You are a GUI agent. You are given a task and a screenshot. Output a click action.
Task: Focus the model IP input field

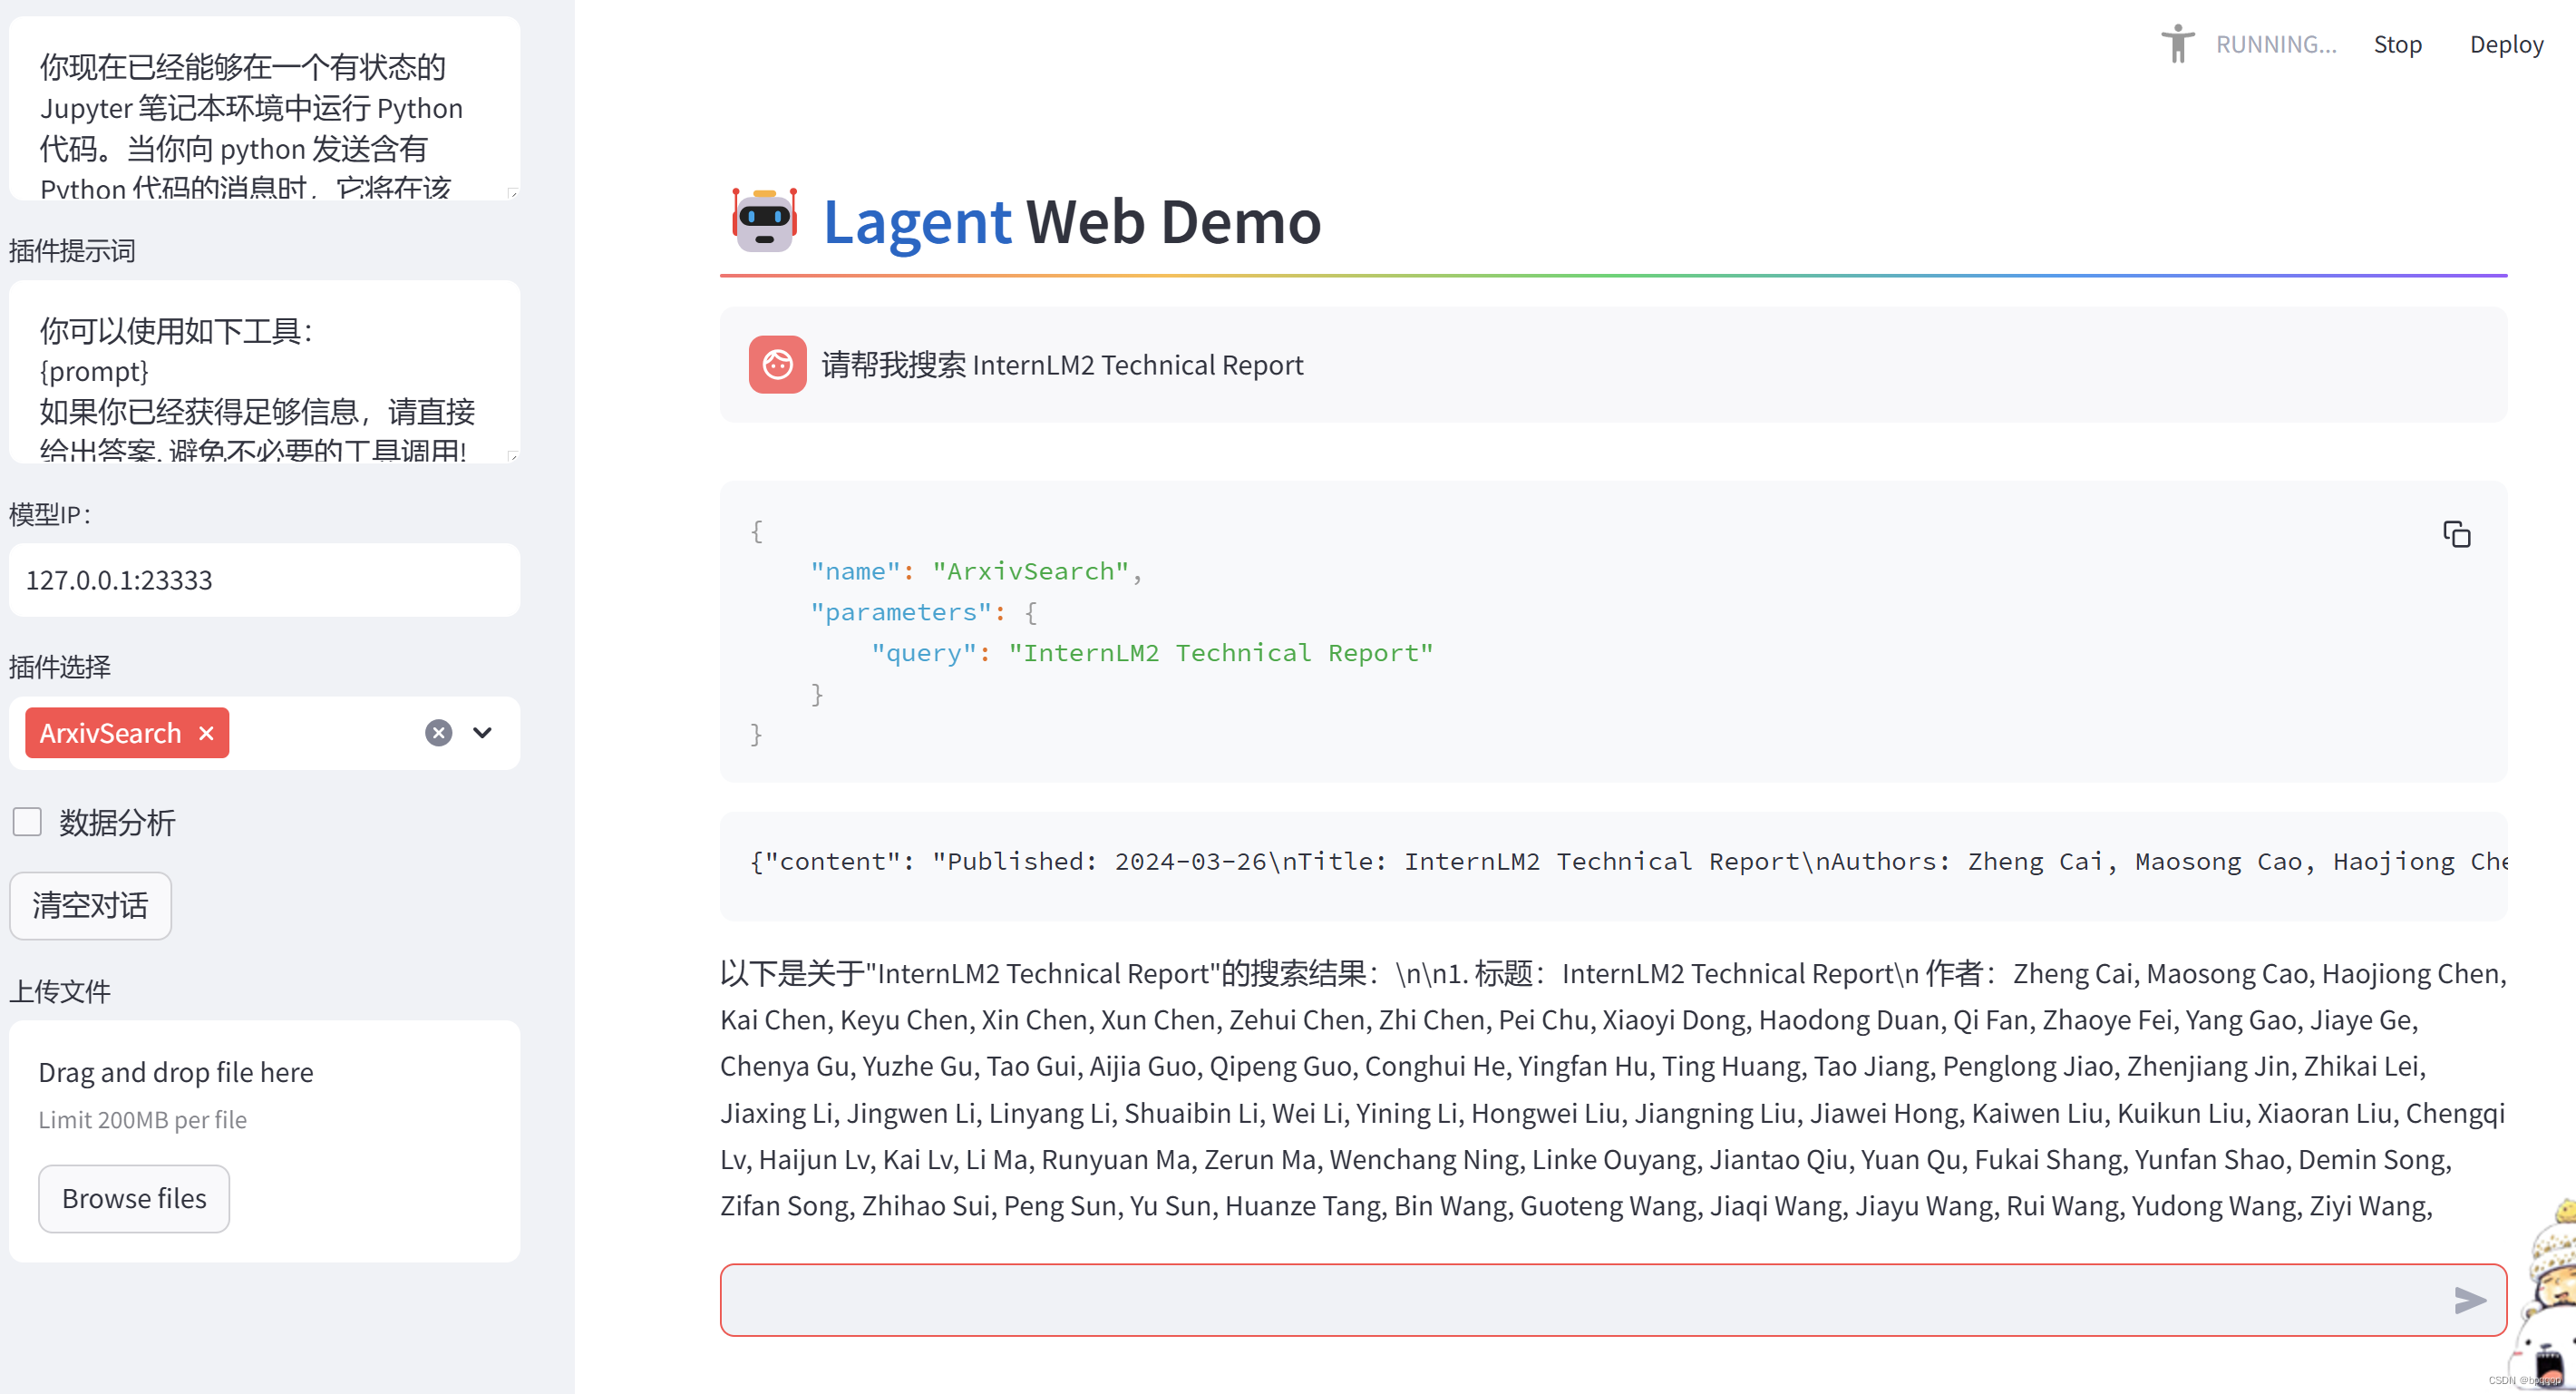tap(264, 580)
